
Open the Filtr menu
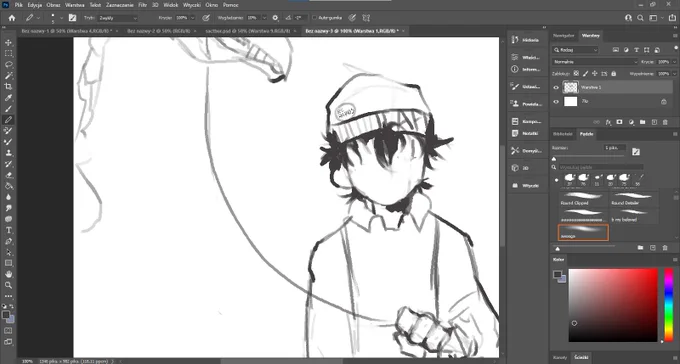coord(143,5)
